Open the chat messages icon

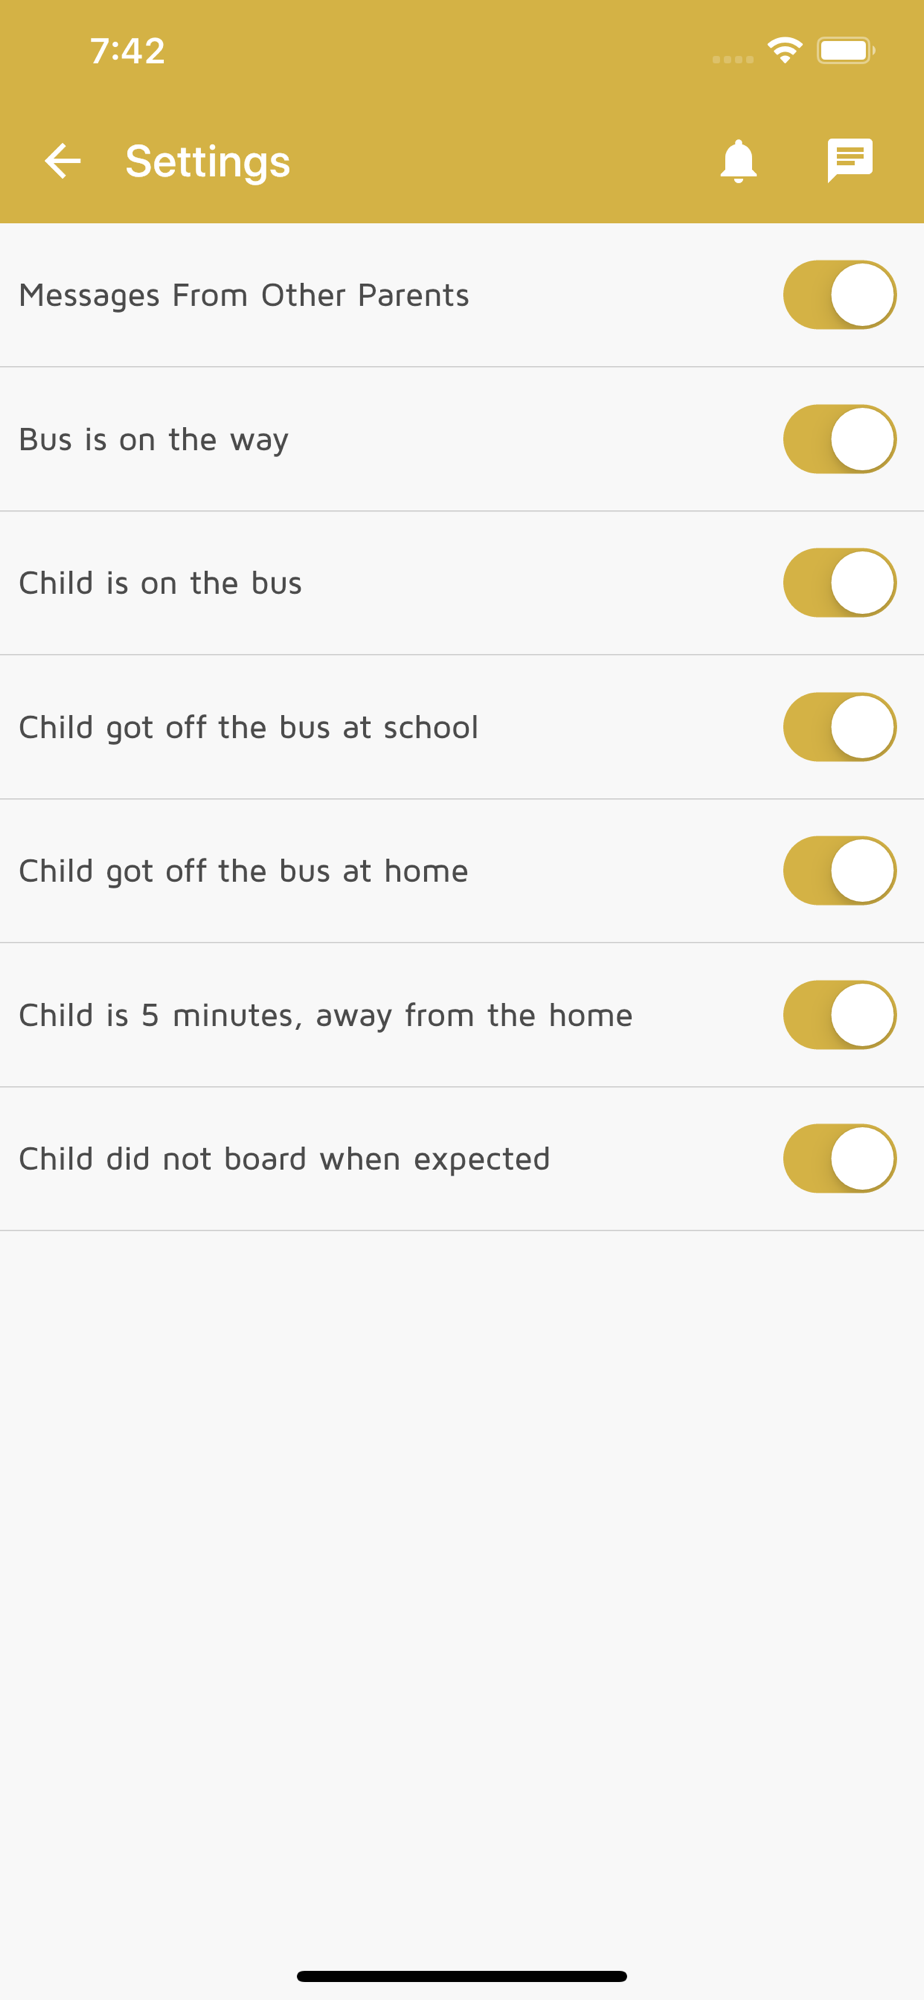(850, 161)
